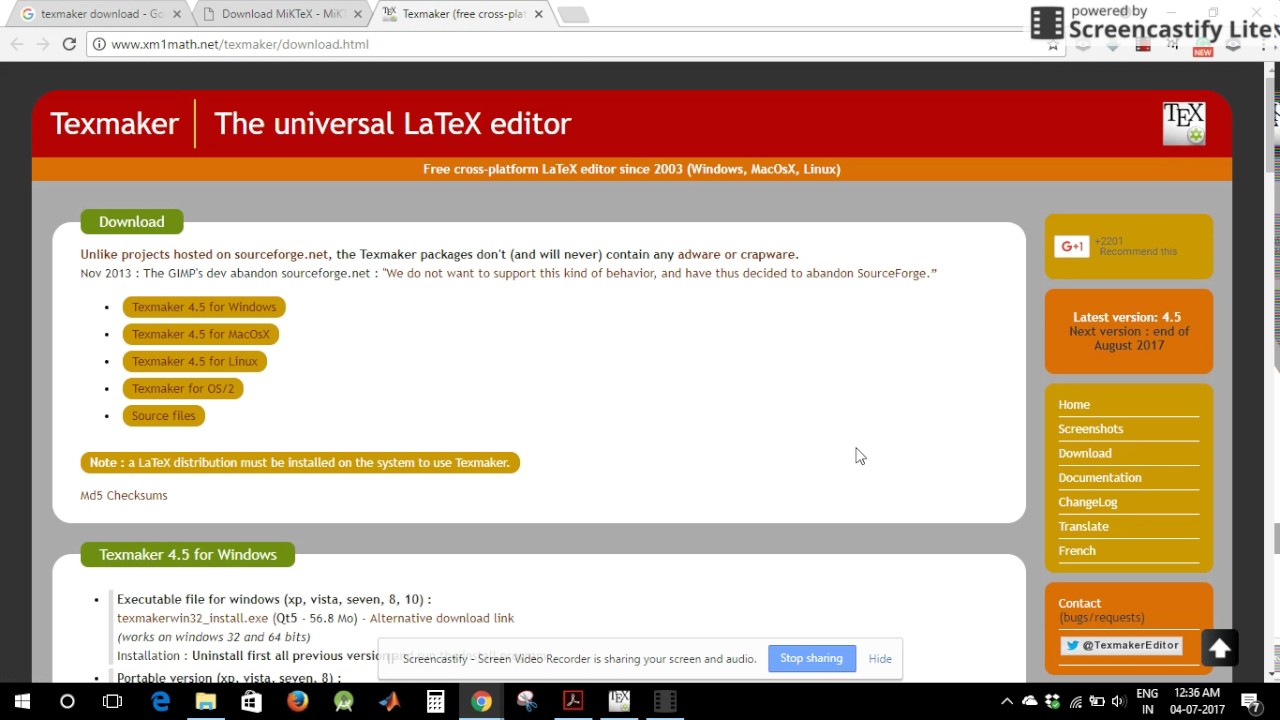
Task: Open Texmaker TeX app on taskbar
Action: coord(619,701)
